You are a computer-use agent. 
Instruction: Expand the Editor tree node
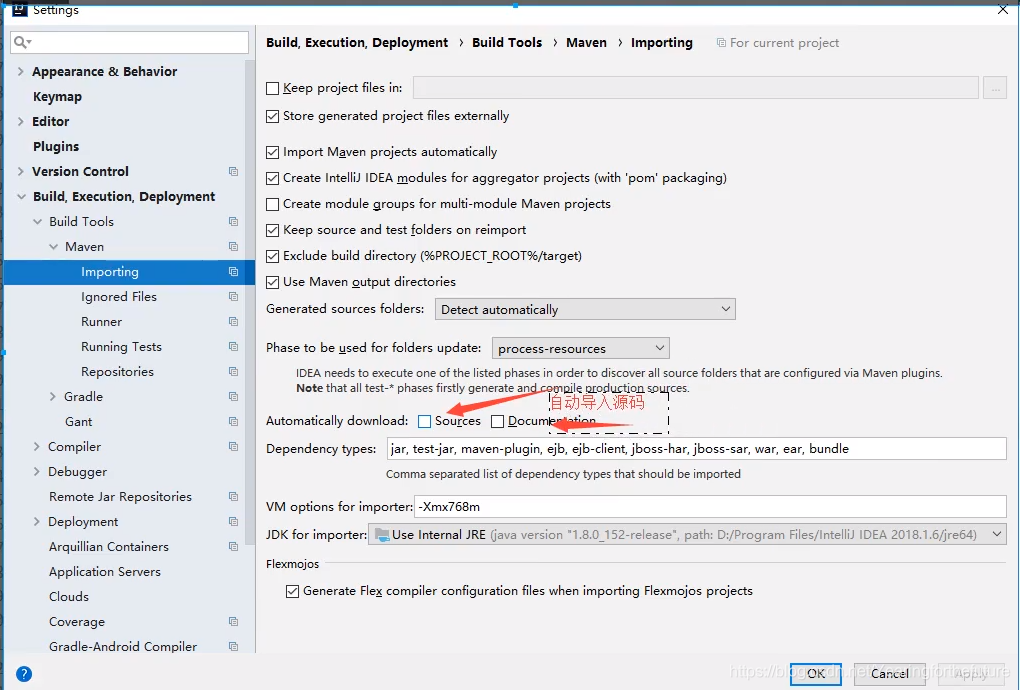pyautogui.click(x=20, y=122)
